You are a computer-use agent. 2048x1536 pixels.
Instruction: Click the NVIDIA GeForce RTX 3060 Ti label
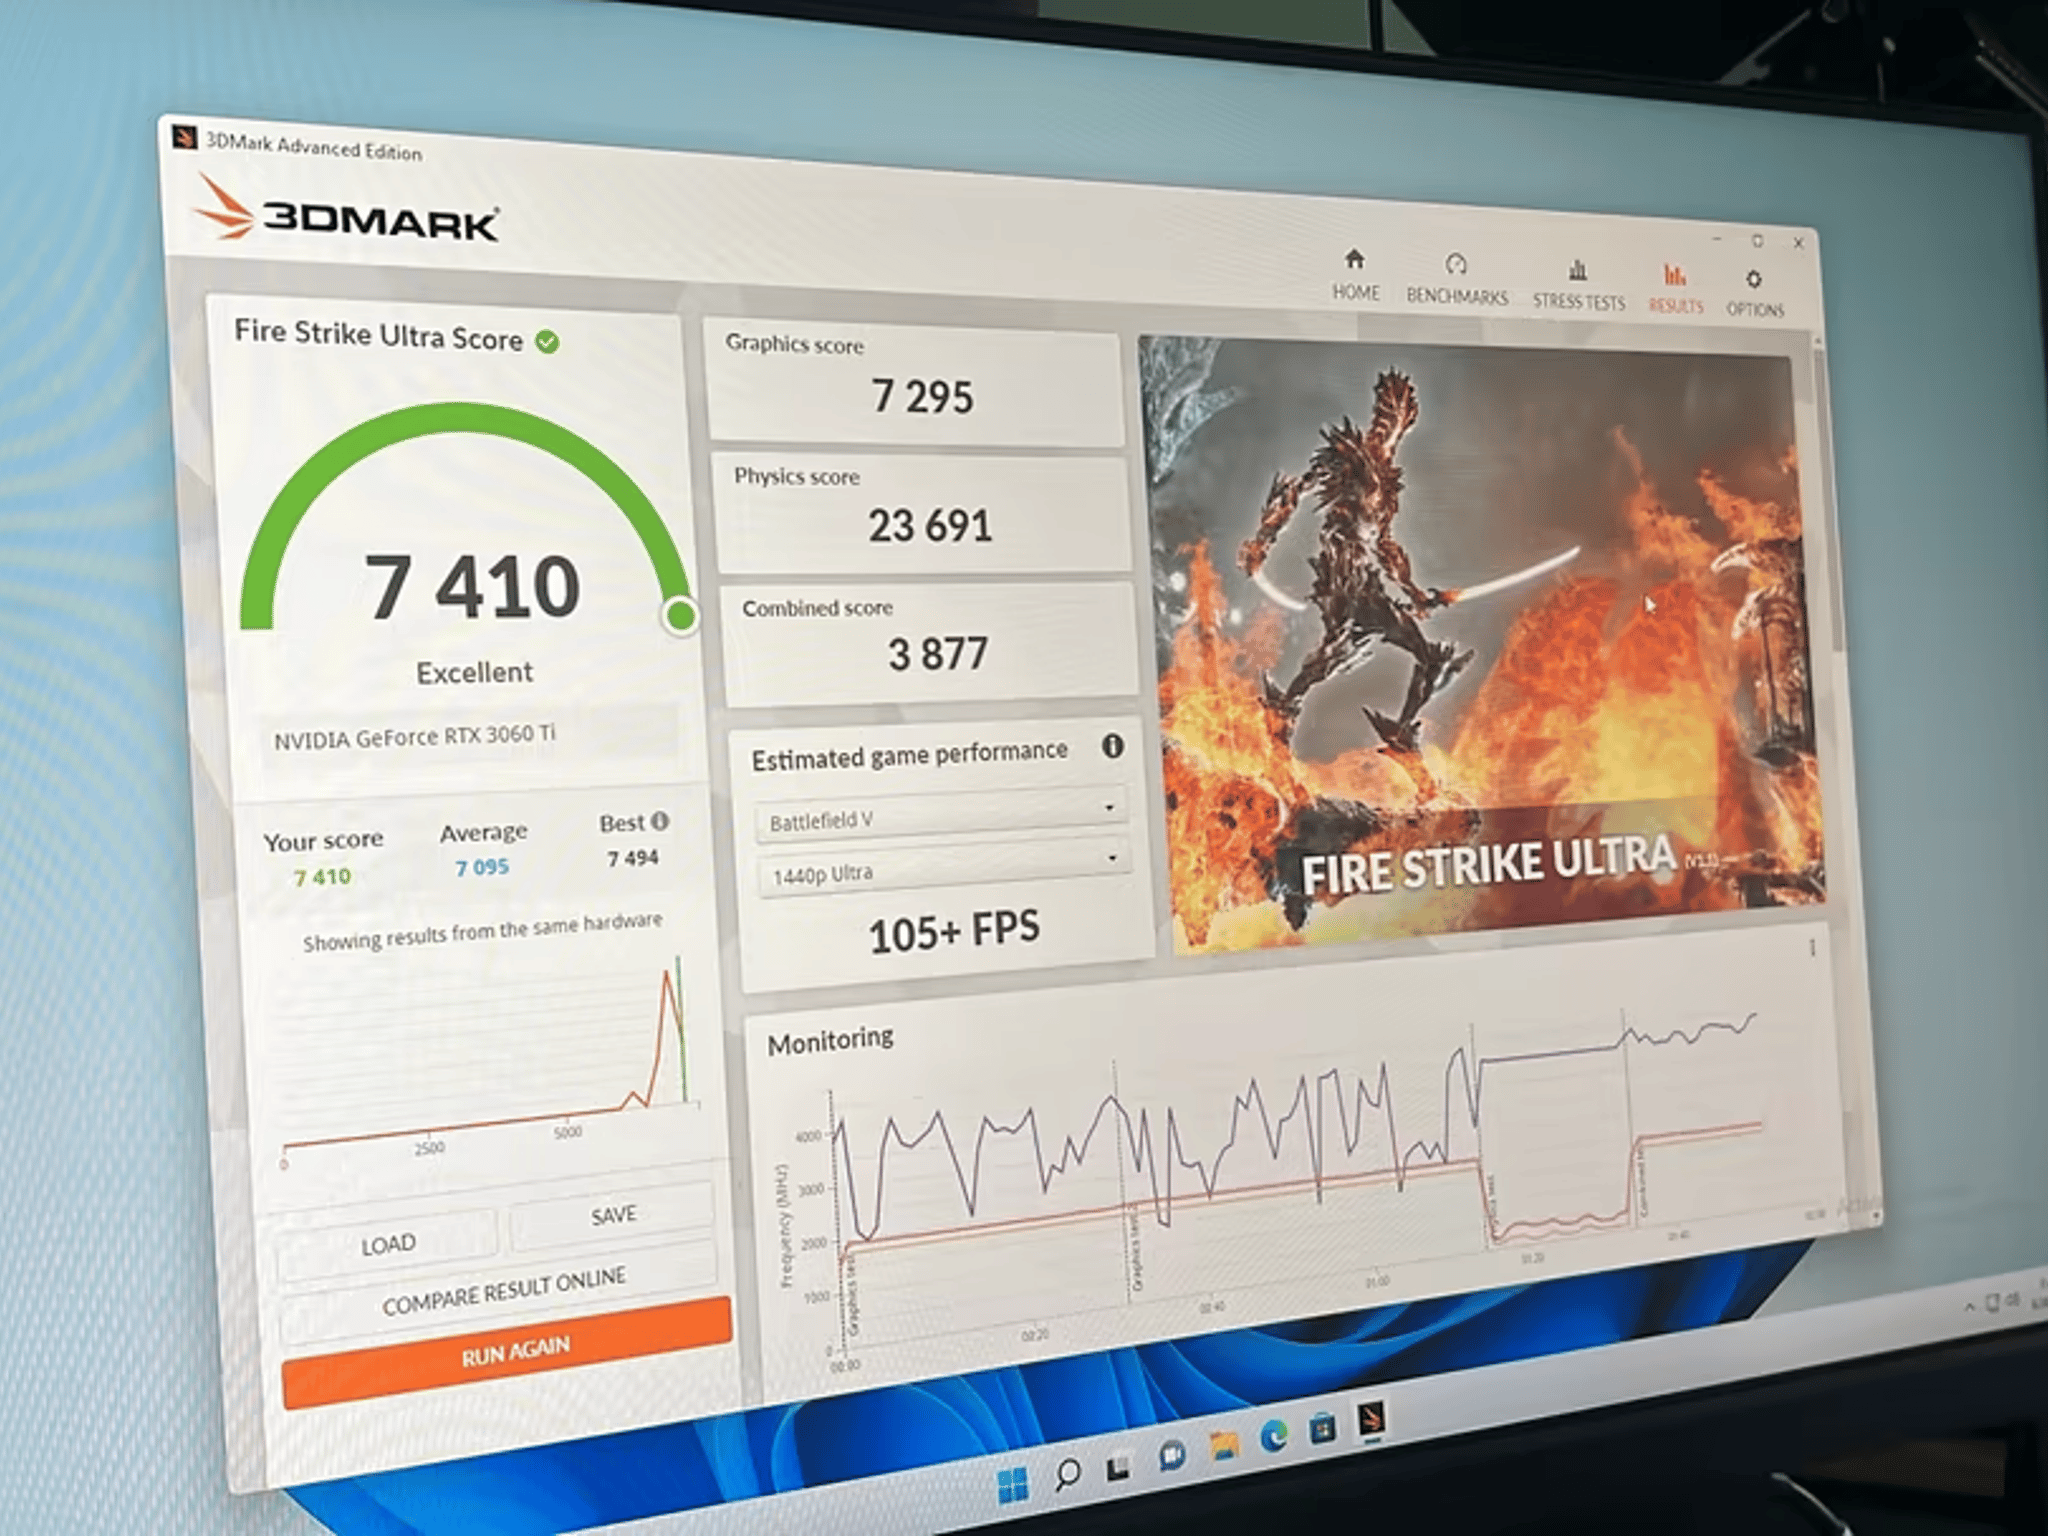click(415, 737)
